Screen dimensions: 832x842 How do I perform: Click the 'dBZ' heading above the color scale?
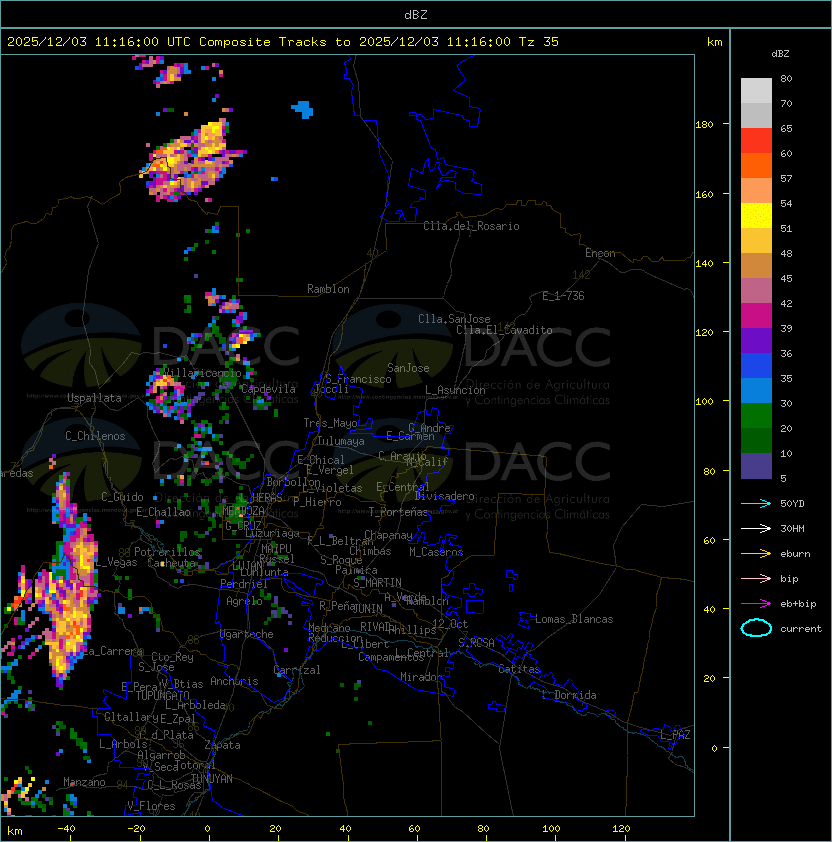click(x=780, y=54)
